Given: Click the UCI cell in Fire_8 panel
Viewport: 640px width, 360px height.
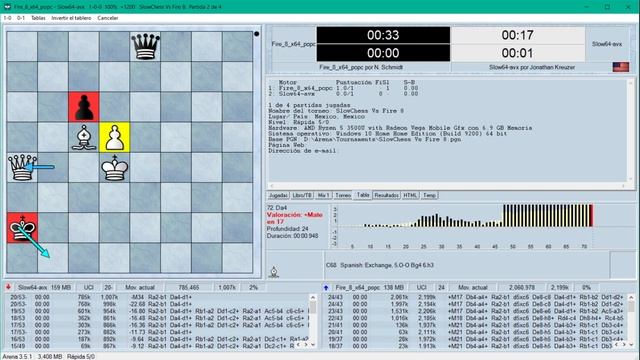Looking at the screenshot, I should (422, 287).
